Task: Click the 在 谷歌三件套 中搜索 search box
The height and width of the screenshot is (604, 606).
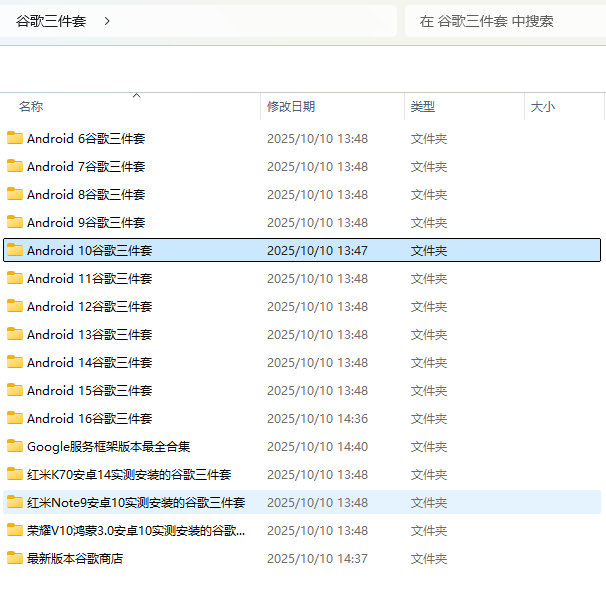Action: click(x=506, y=21)
